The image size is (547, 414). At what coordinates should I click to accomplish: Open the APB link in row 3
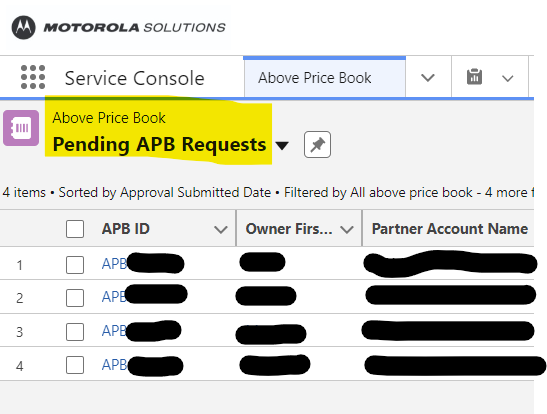[114, 330]
